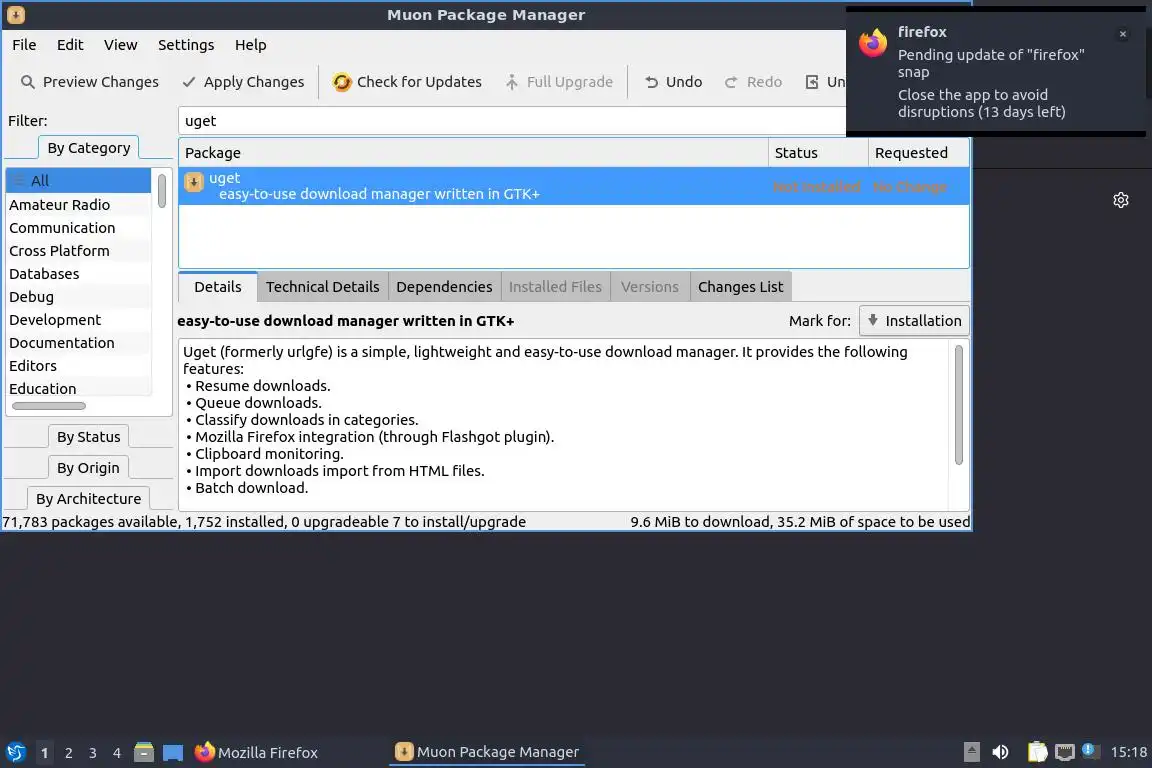1152x768 pixels.
Task: Select the All category
Action: [79, 181]
